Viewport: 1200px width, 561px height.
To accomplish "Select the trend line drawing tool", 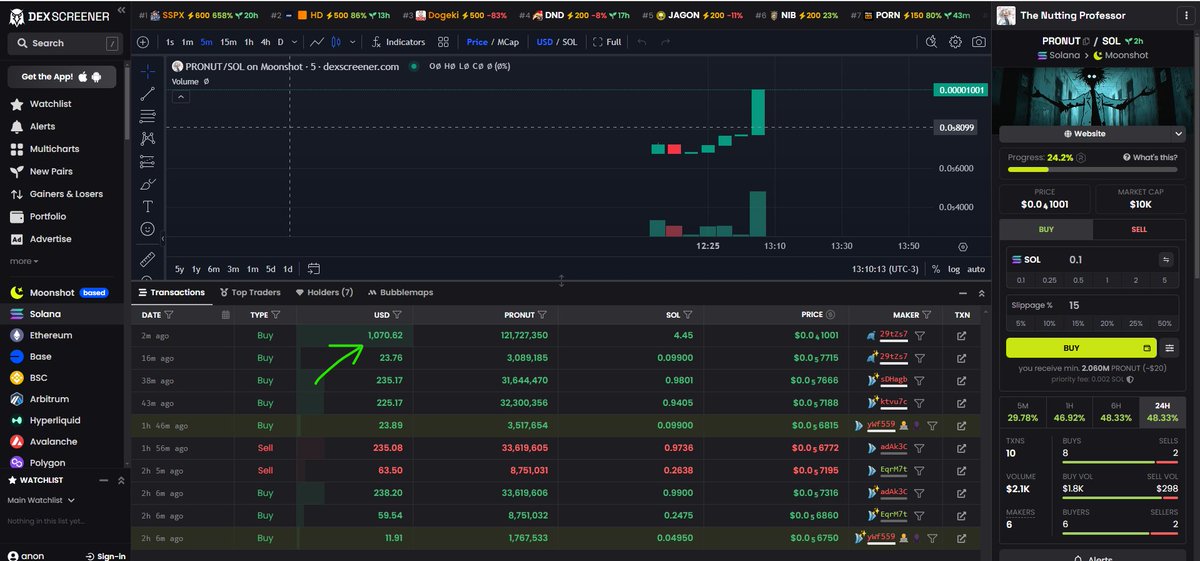I will pyautogui.click(x=148, y=94).
